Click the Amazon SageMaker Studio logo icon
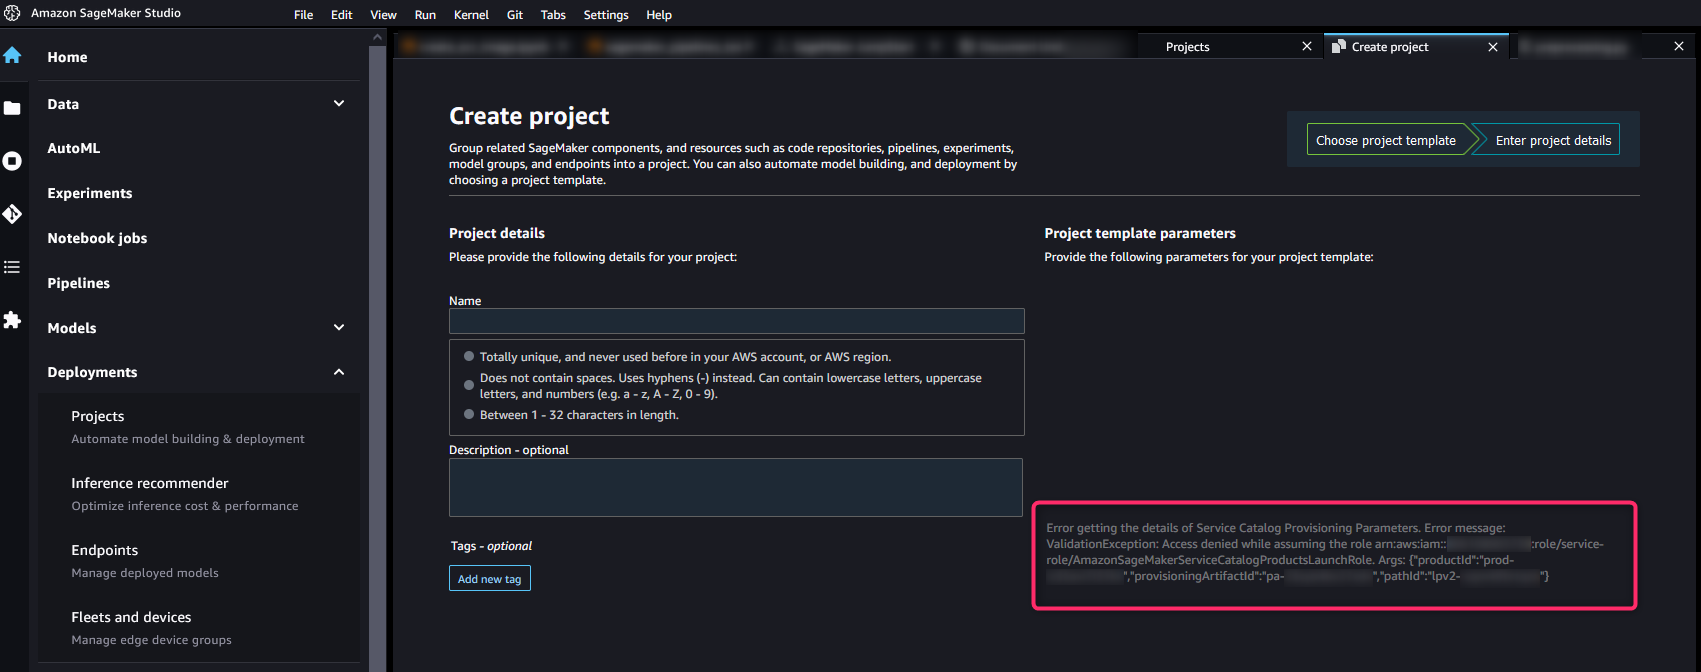Screen dimensions: 1701x672 pyautogui.click(x=12, y=13)
